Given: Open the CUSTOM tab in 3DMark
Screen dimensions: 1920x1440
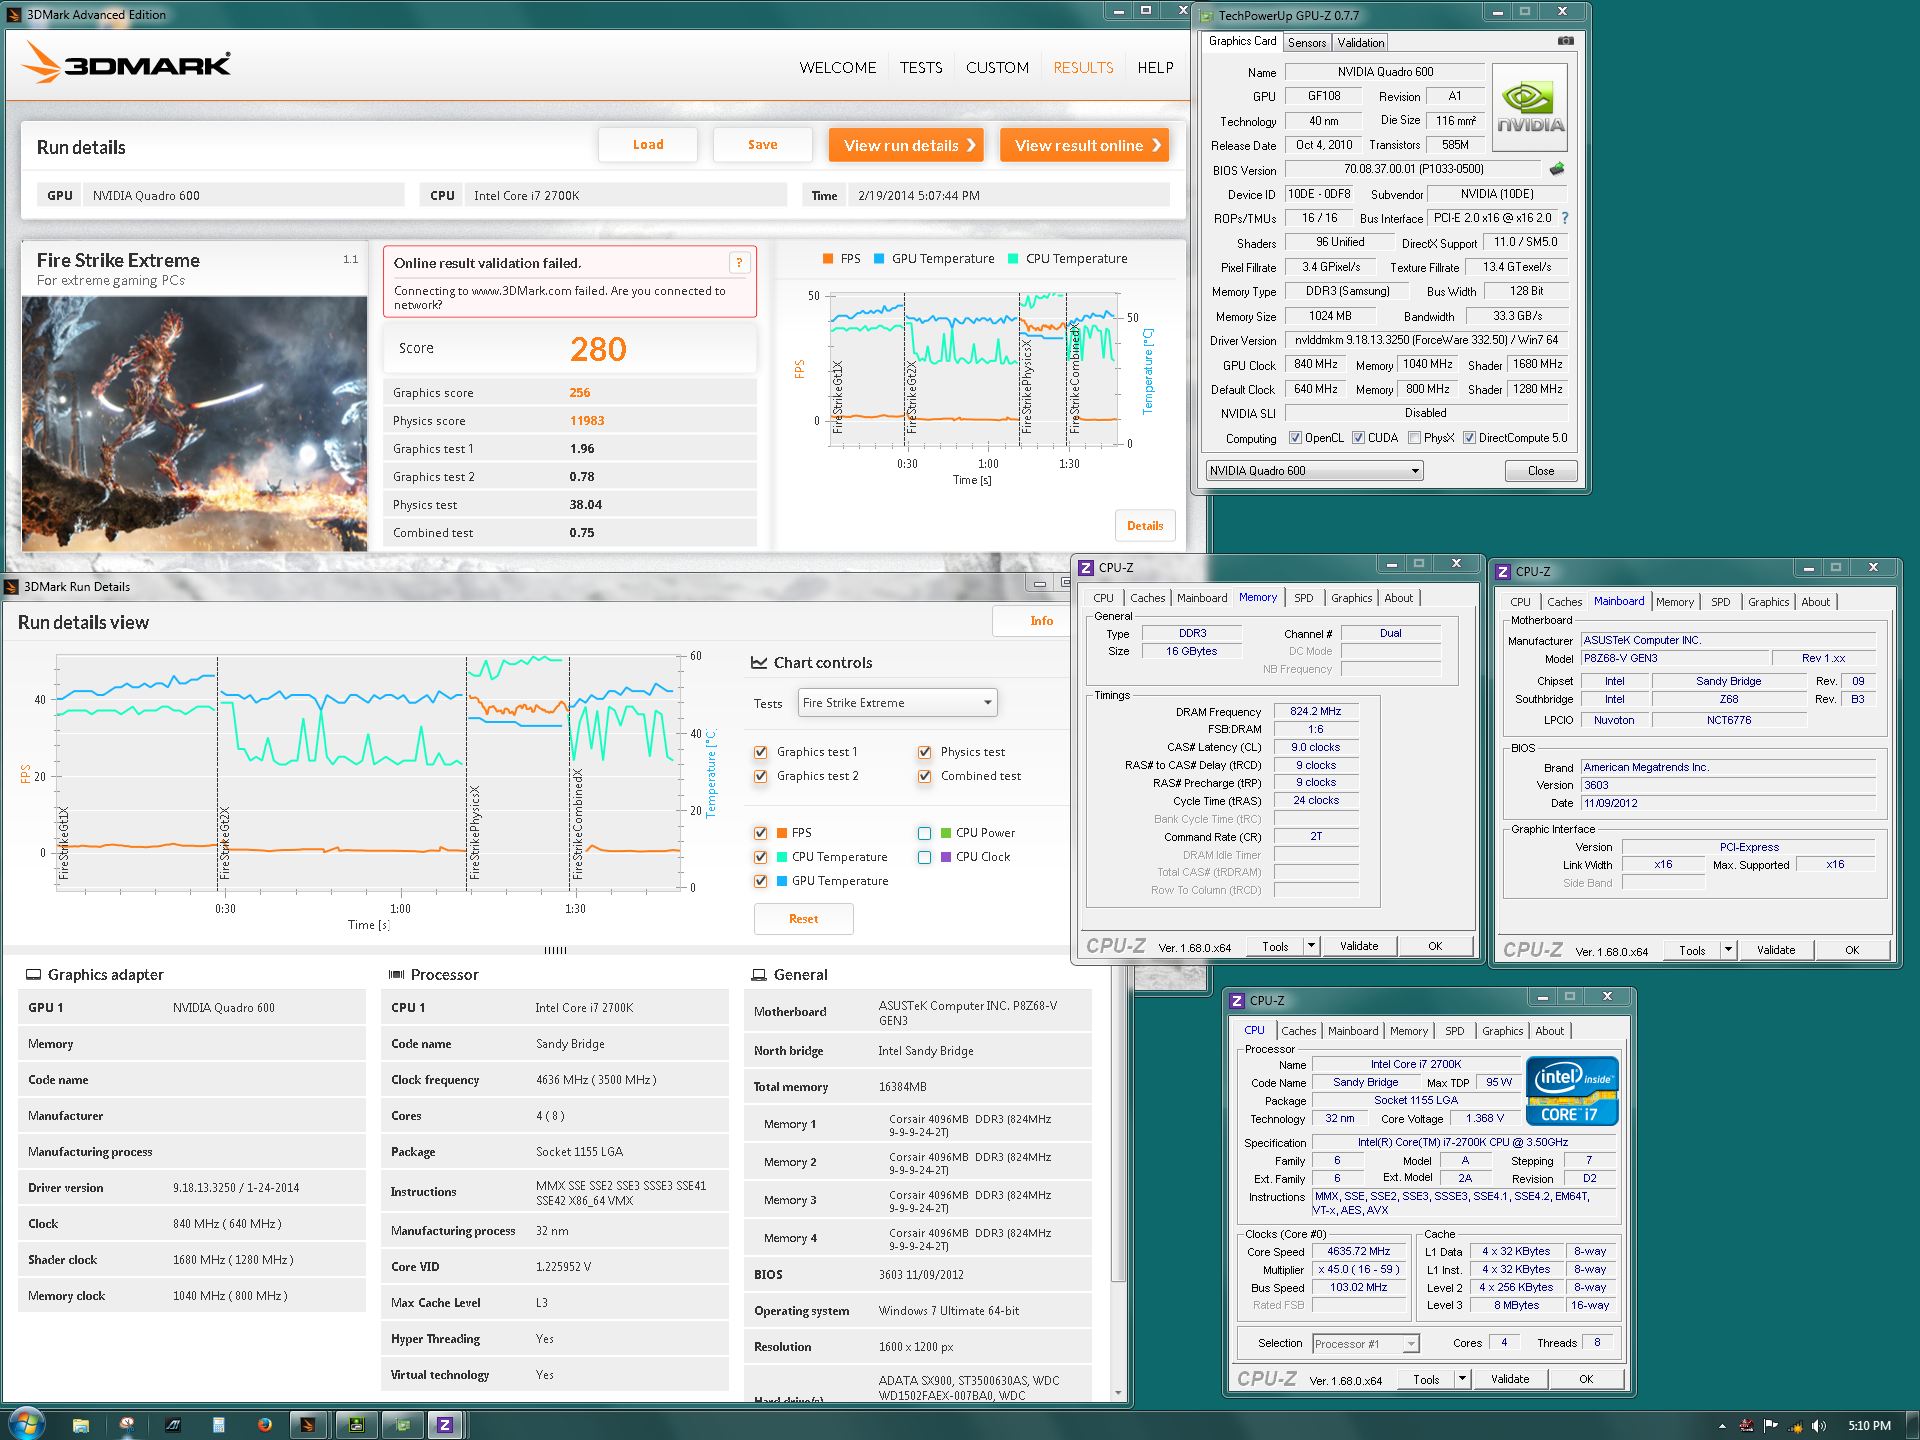Looking at the screenshot, I should [x=997, y=68].
